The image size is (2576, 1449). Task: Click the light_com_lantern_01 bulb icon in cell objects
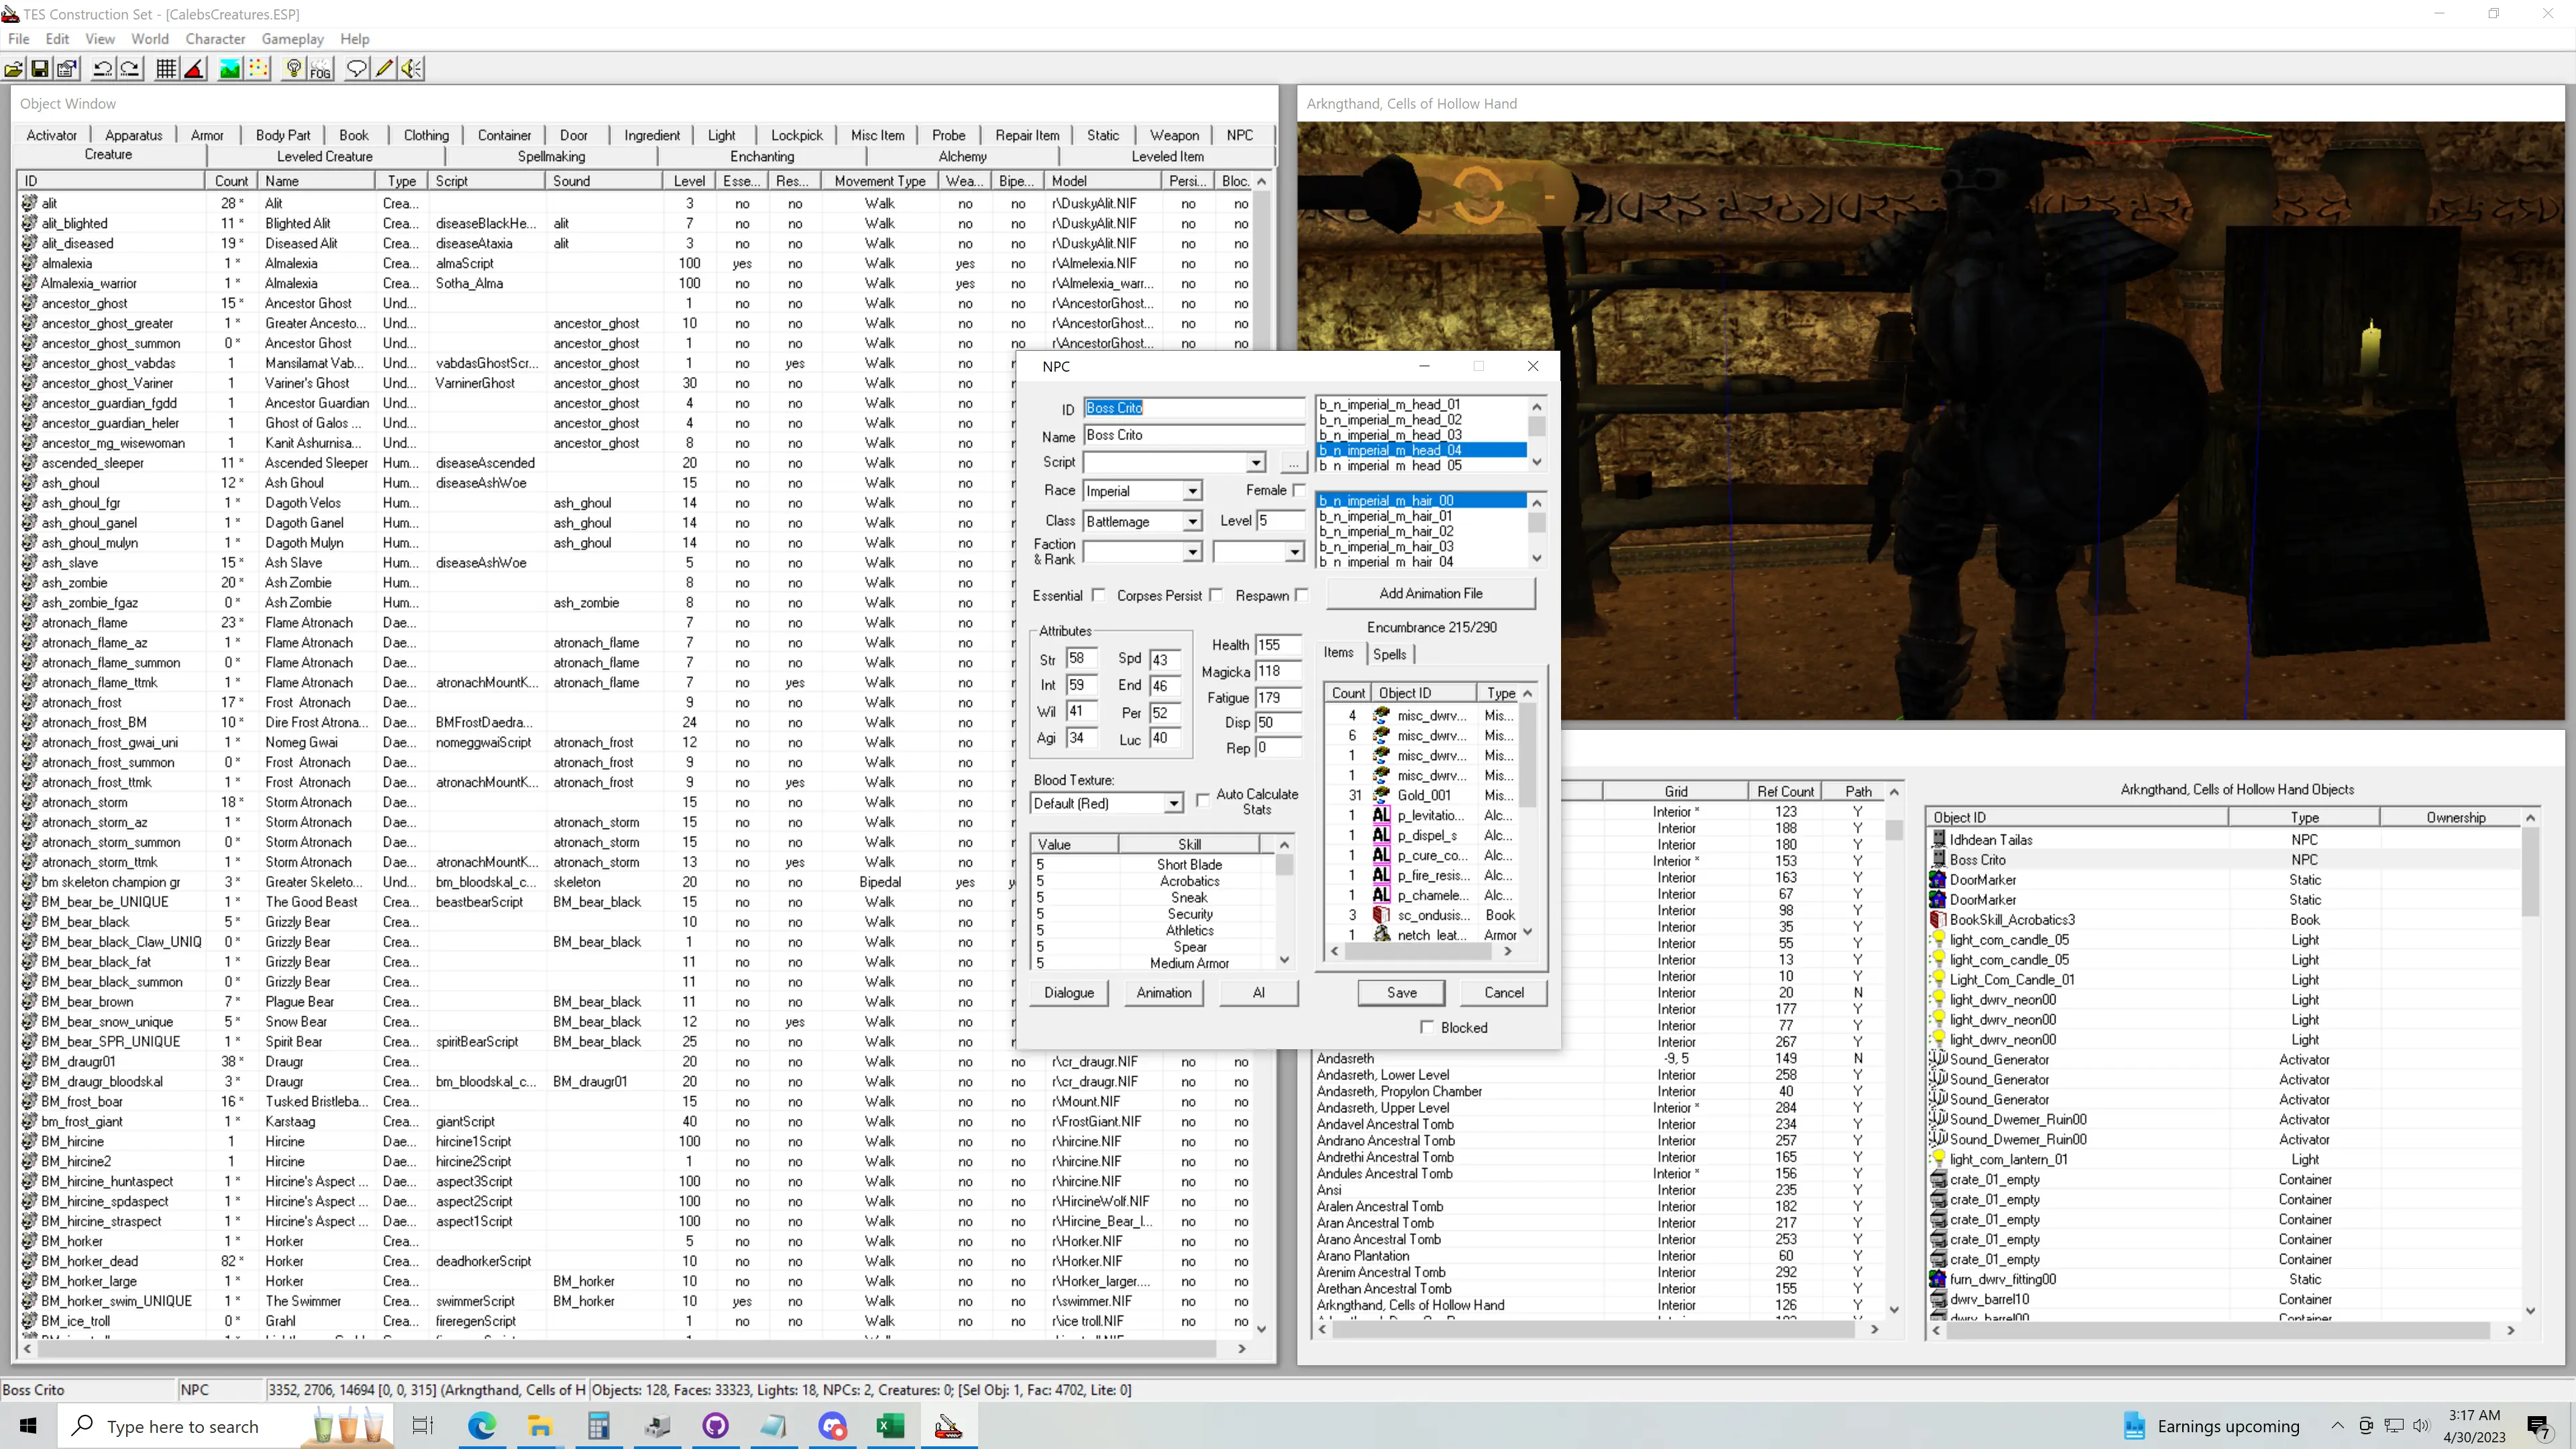coord(1938,1160)
